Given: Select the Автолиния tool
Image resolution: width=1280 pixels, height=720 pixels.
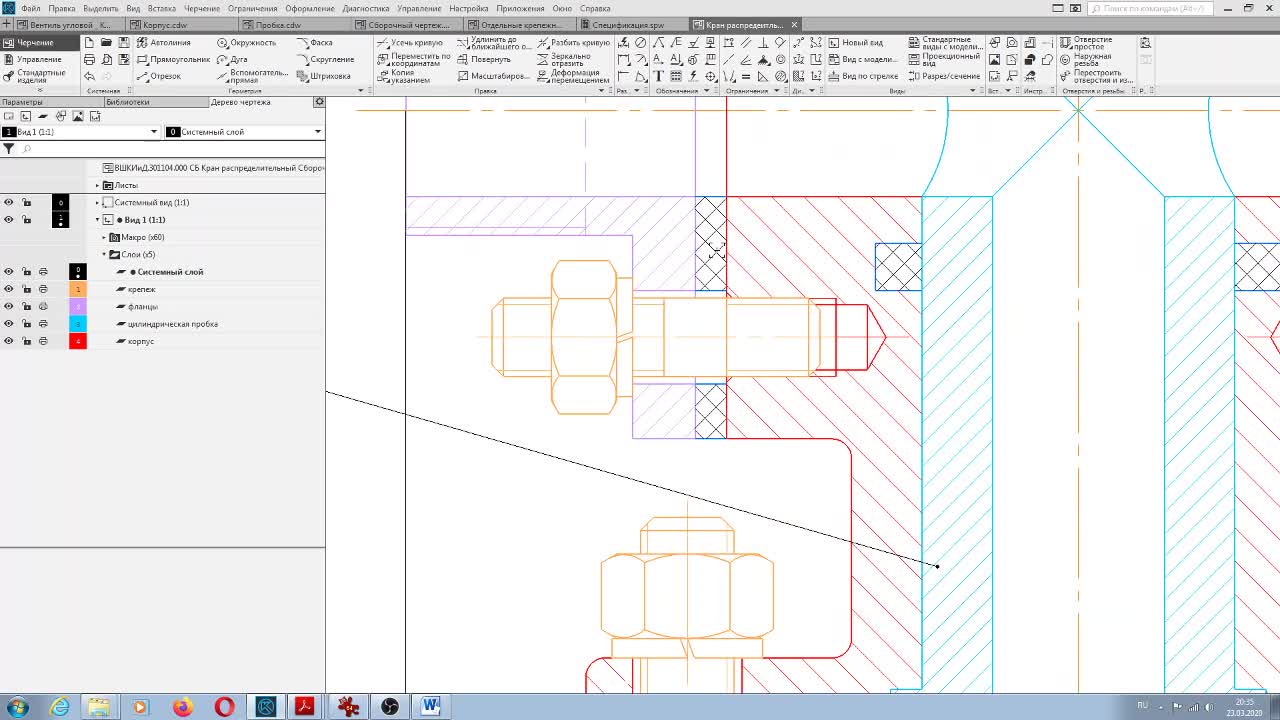Looking at the screenshot, I should [x=163, y=43].
